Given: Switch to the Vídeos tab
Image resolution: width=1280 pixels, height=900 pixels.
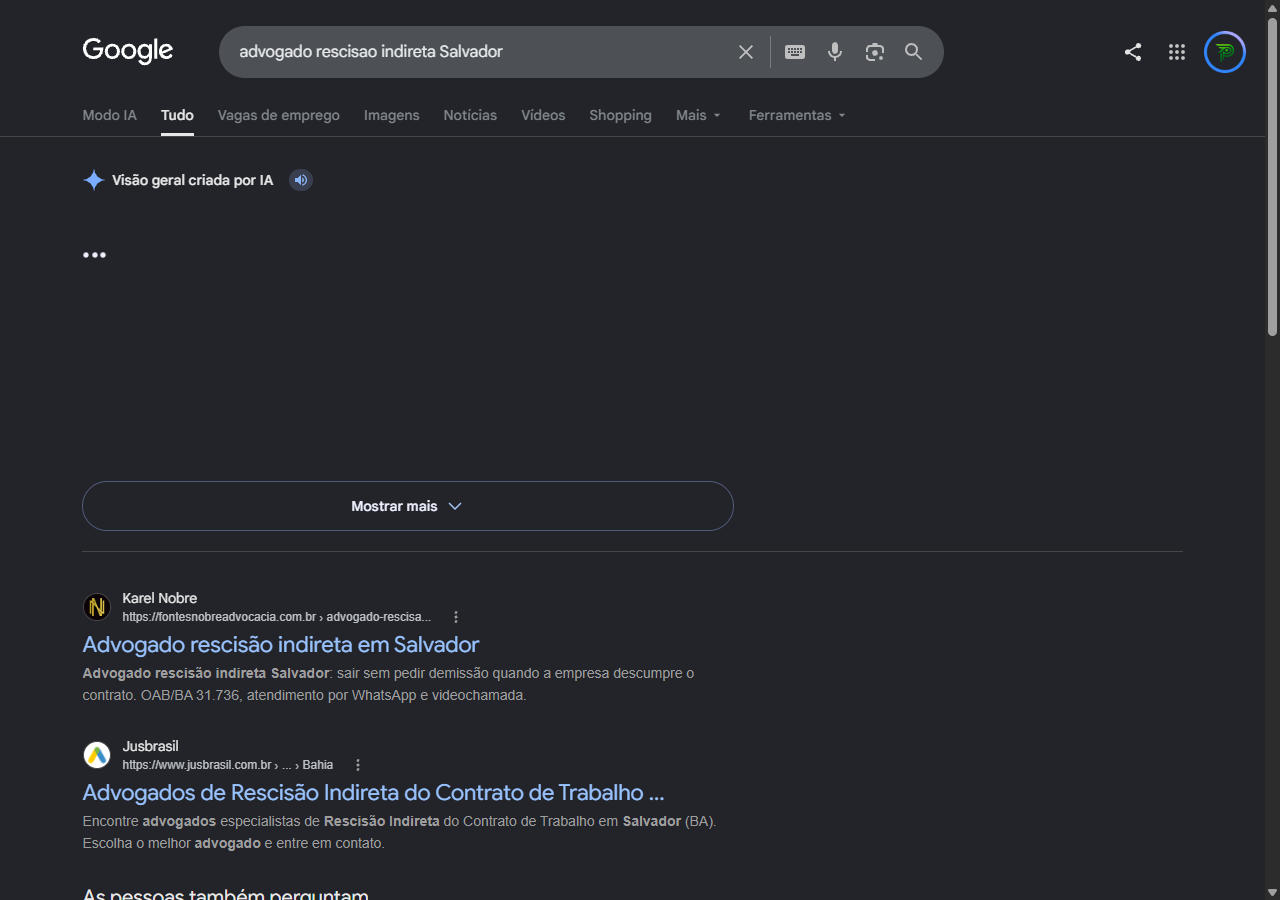Looking at the screenshot, I should 543,115.
